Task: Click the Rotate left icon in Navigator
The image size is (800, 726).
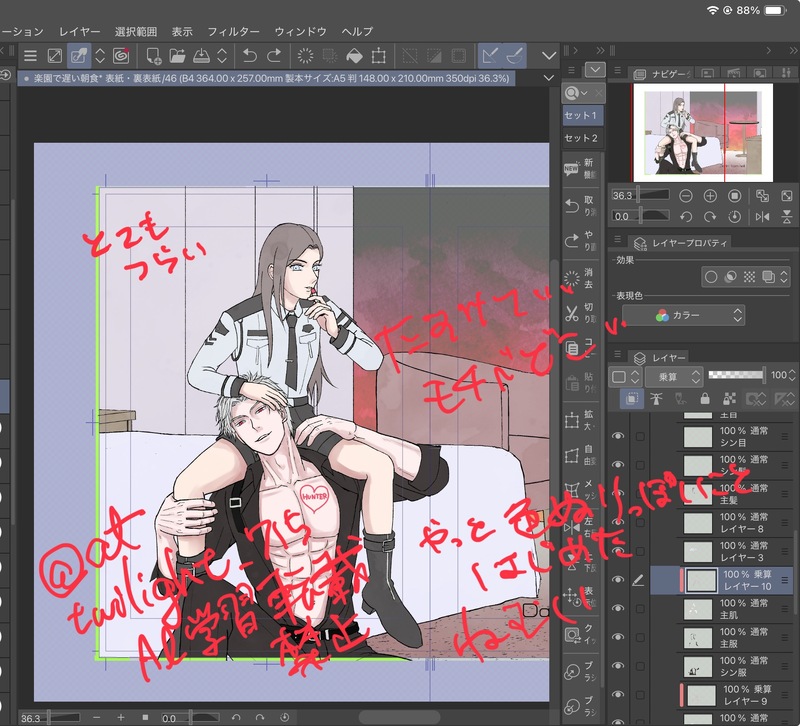Action: click(x=686, y=217)
